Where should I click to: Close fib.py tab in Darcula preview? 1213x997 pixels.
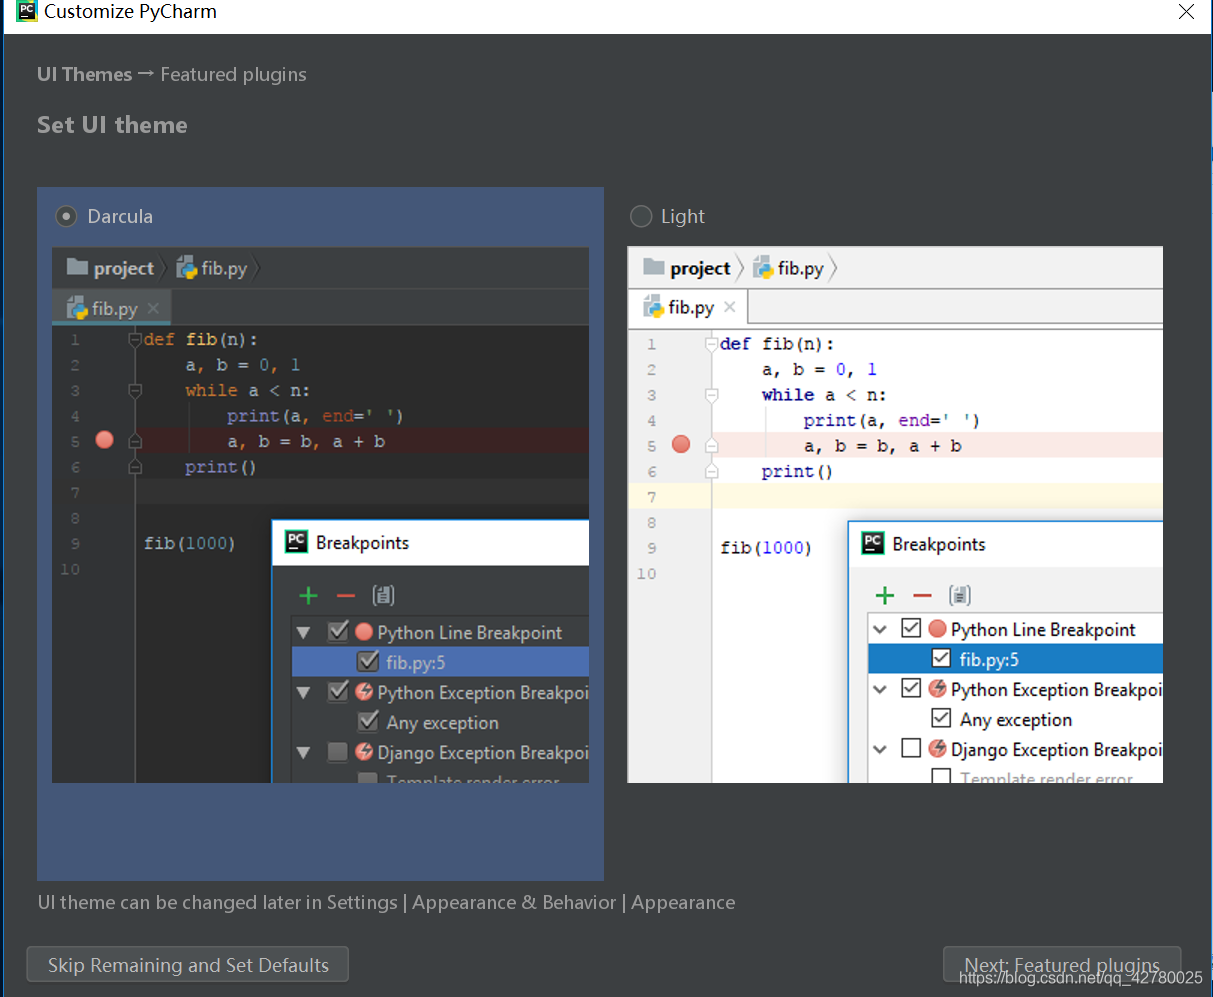[x=153, y=308]
